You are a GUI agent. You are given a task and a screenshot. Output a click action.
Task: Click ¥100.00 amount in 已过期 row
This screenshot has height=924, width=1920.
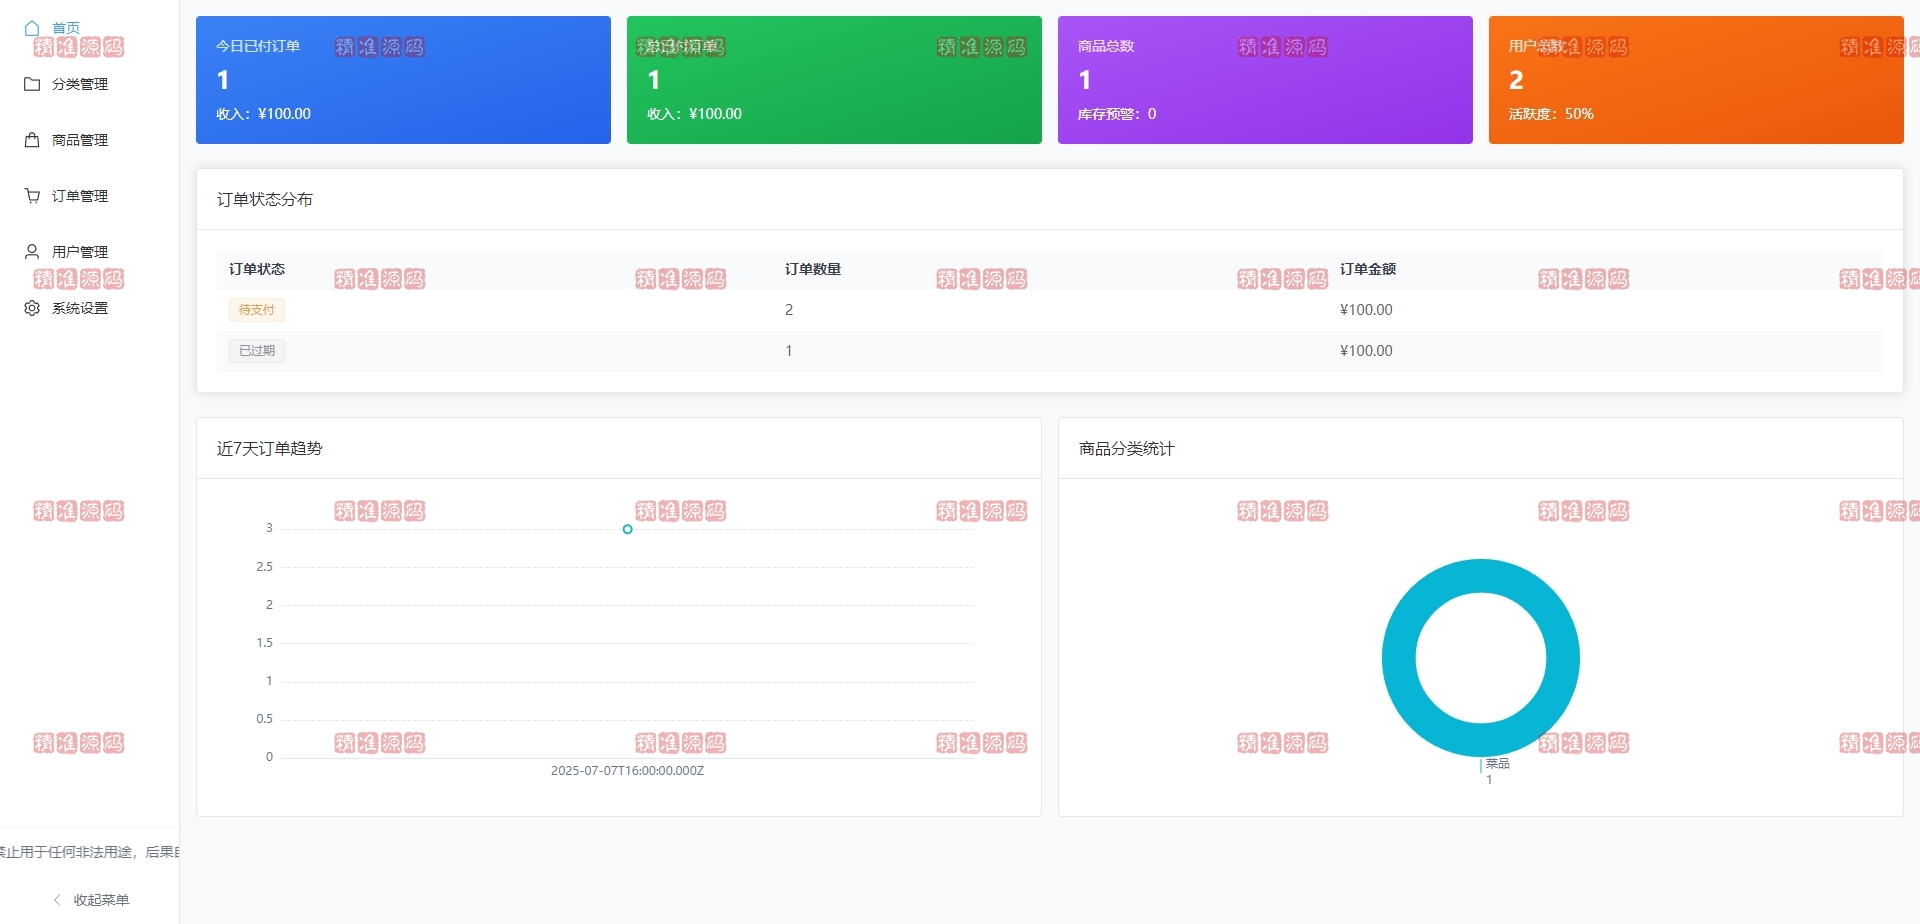tap(1366, 351)
